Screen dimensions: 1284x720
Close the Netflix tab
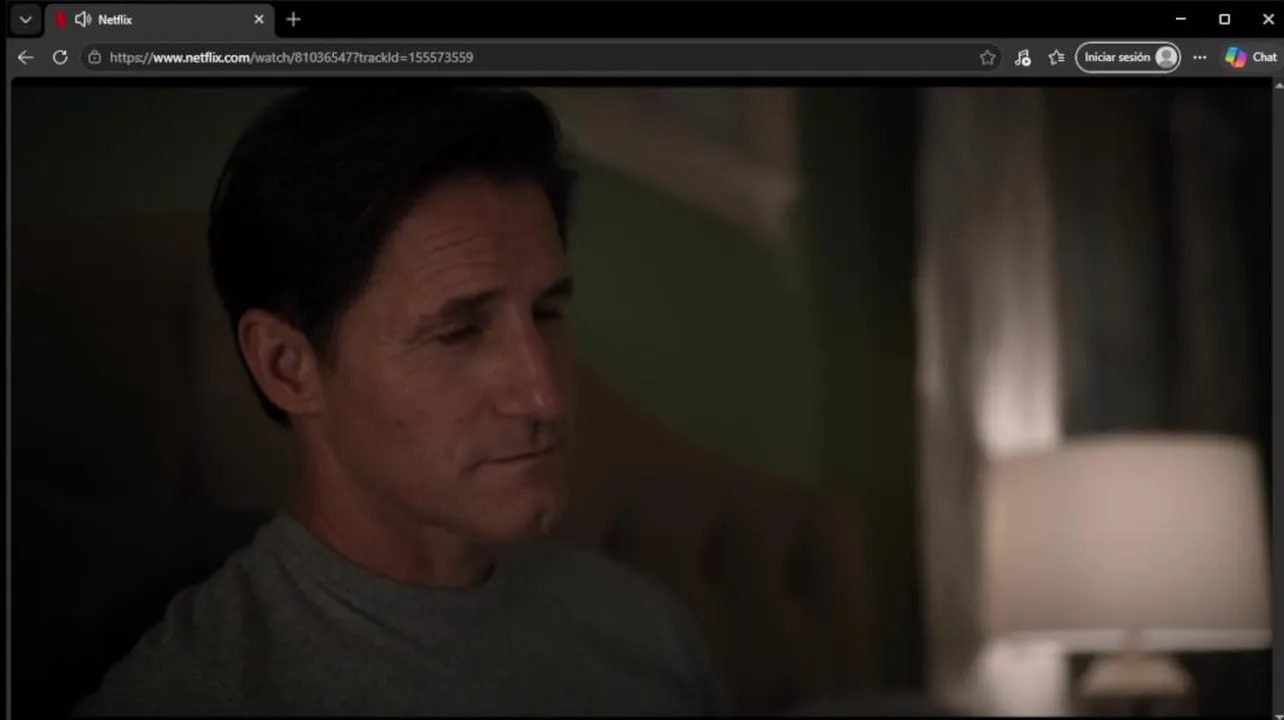[259, 19]
